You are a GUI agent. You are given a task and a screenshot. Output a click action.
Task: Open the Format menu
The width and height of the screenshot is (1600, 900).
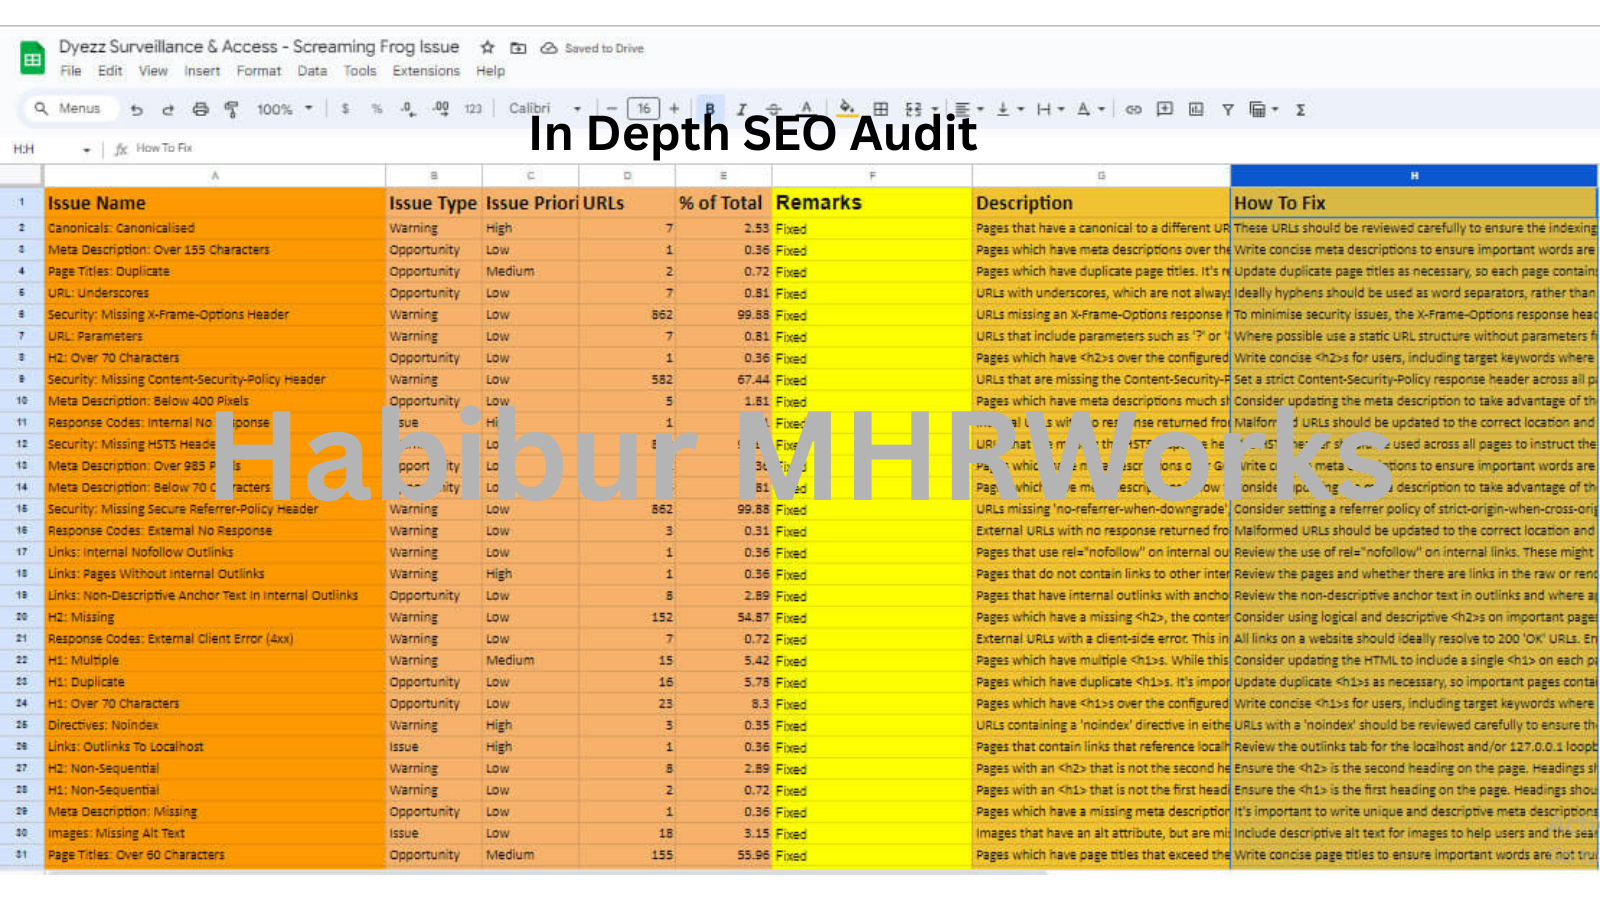258,71
